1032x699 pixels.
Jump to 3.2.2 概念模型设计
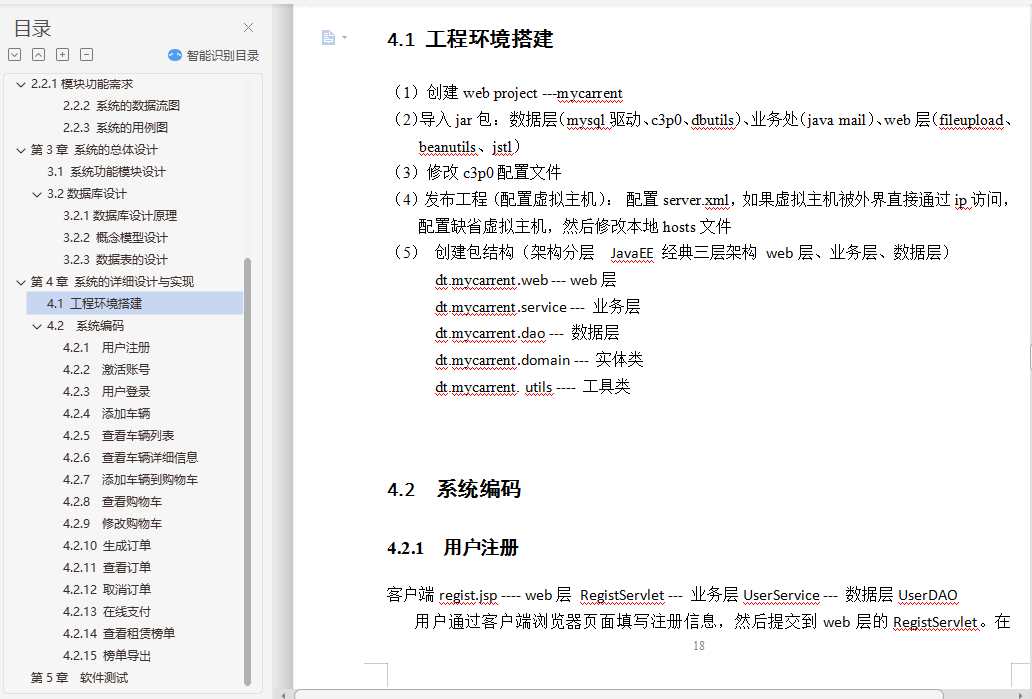(x=115, y=238)
